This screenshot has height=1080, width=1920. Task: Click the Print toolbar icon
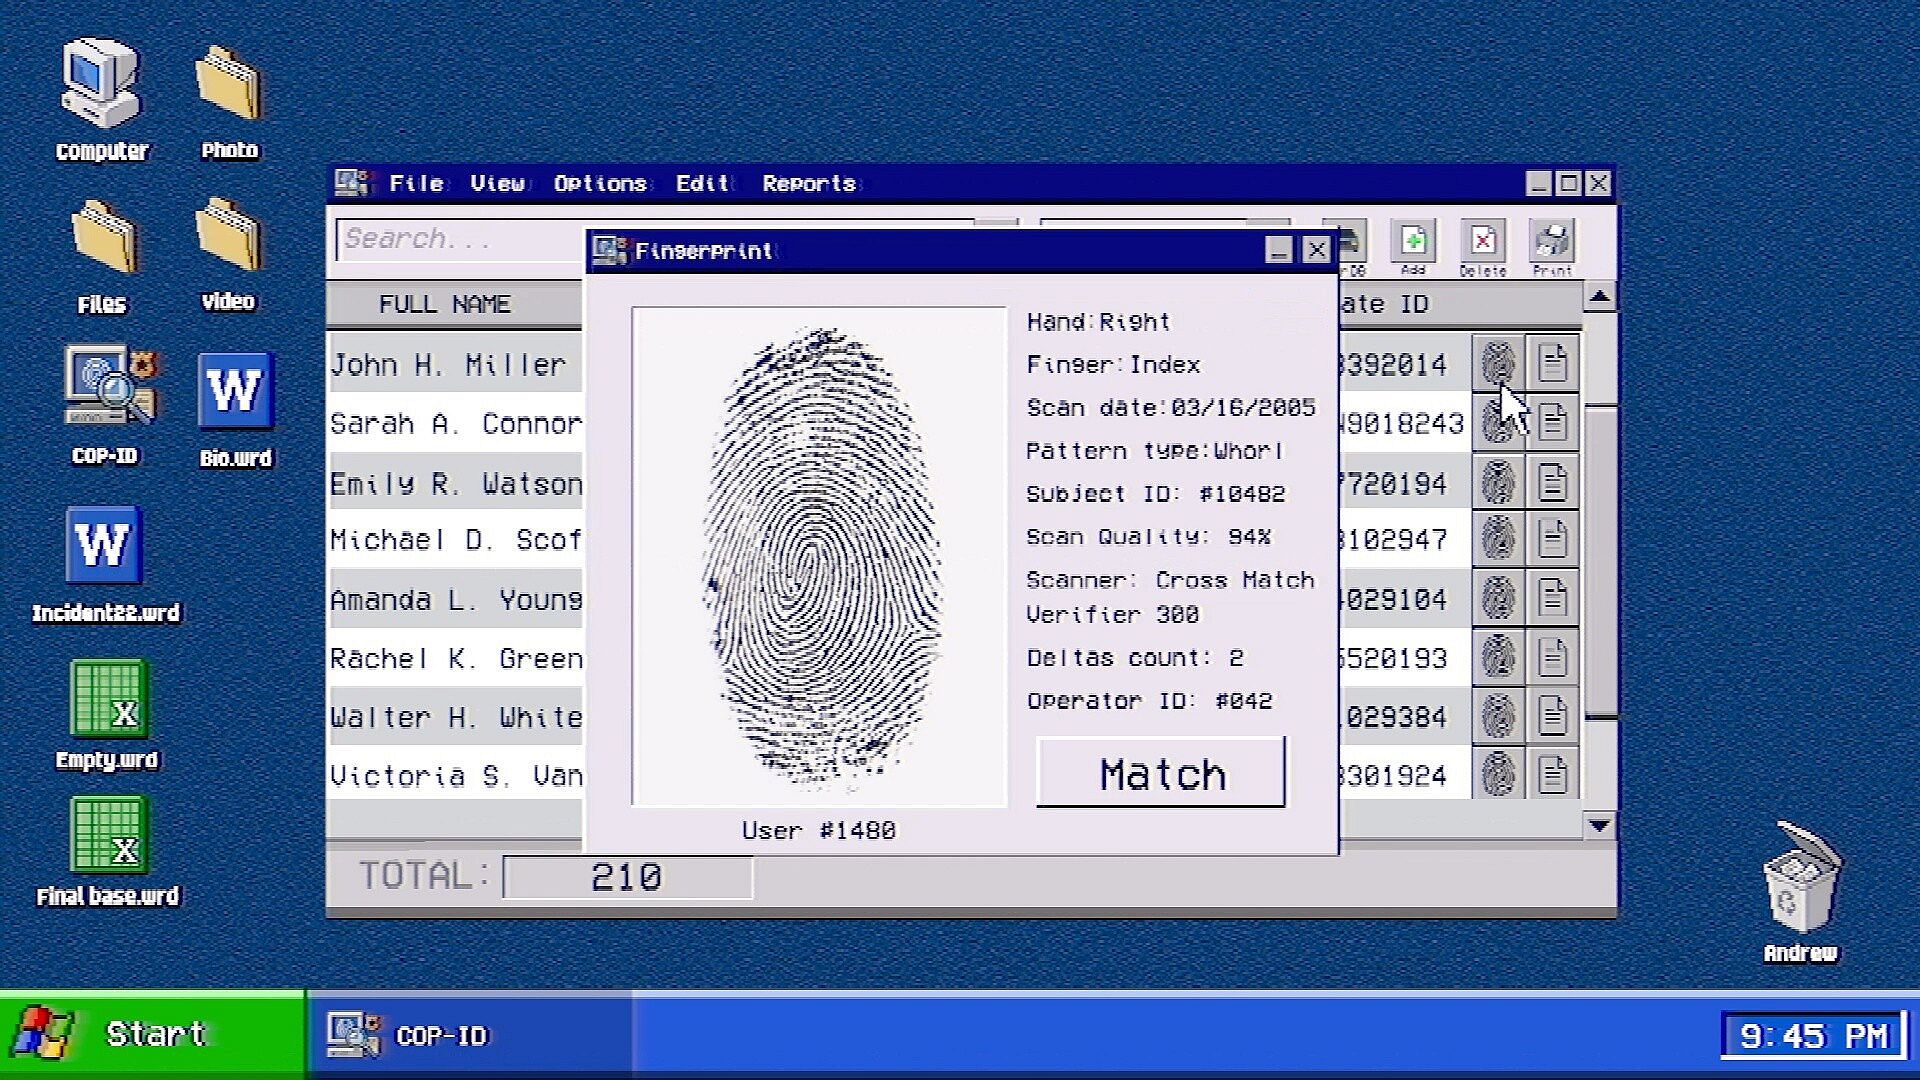pyautogui.click(x=1552, y=246)
